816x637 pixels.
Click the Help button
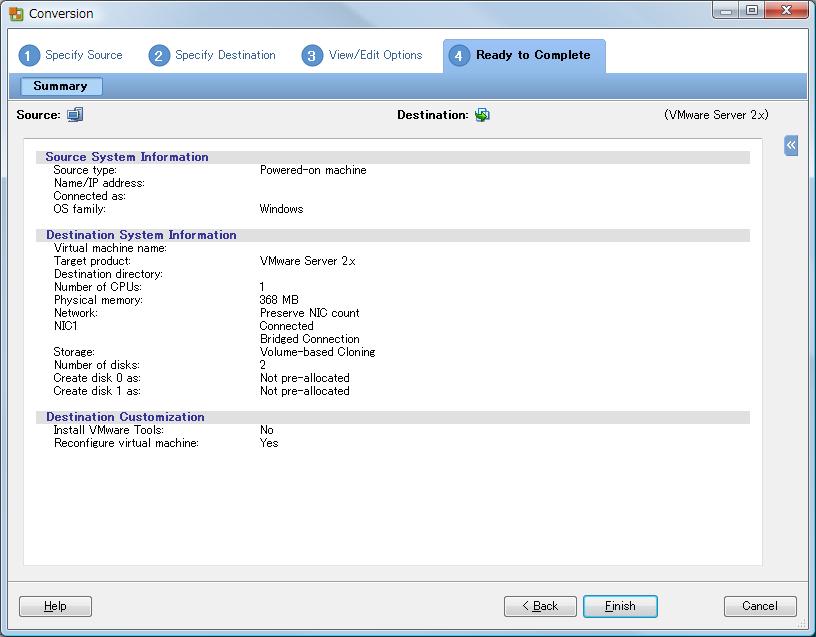(x=55, y=606)
